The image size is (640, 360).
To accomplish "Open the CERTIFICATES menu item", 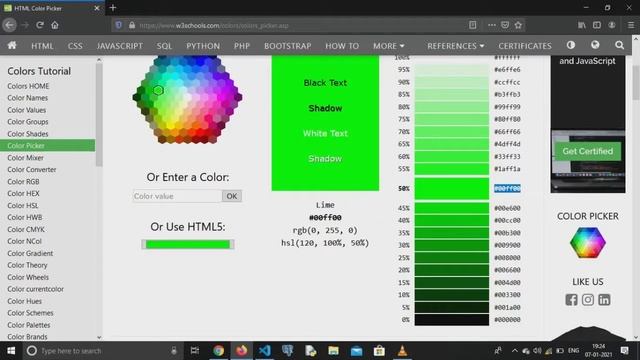I will click(525, 46).
